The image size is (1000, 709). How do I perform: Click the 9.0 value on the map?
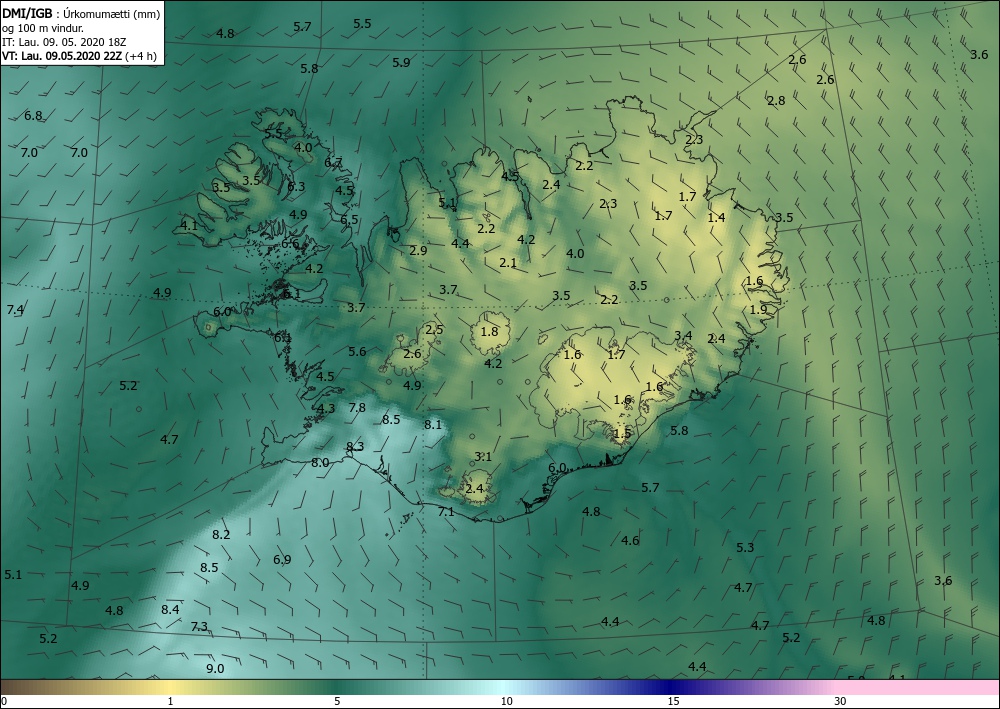pyautogui.click(x=215, y=669)
